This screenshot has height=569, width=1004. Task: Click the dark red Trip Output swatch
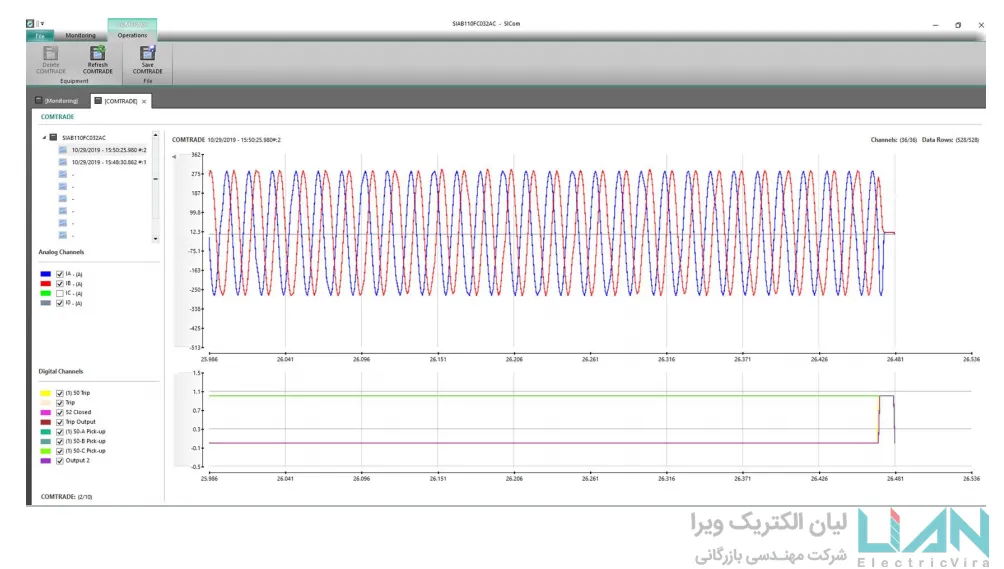pos(45,422)
